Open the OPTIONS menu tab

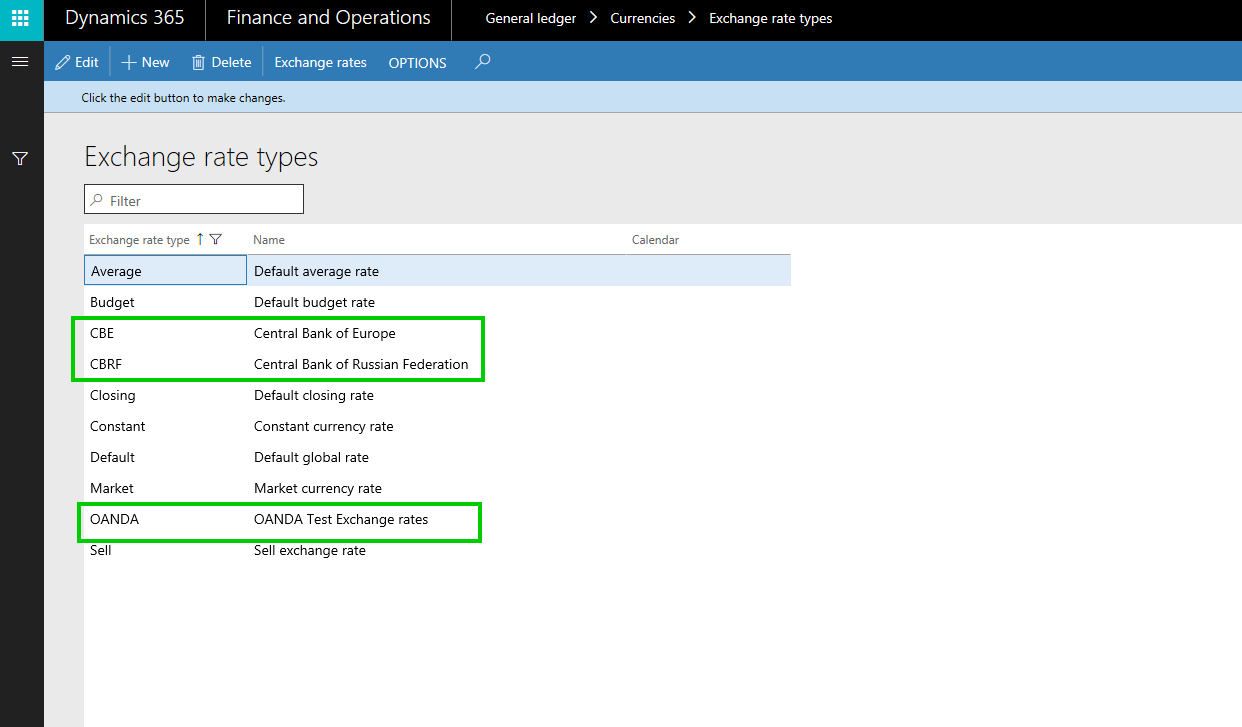(417, 62)
